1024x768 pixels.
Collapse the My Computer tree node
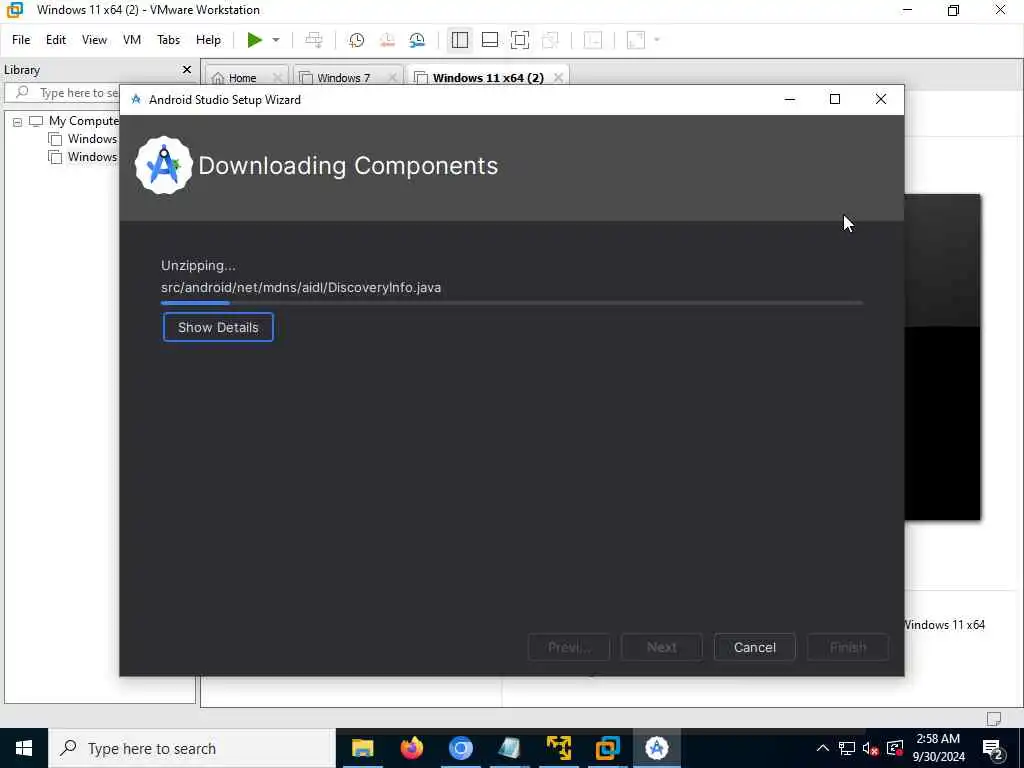pos(18,121)
